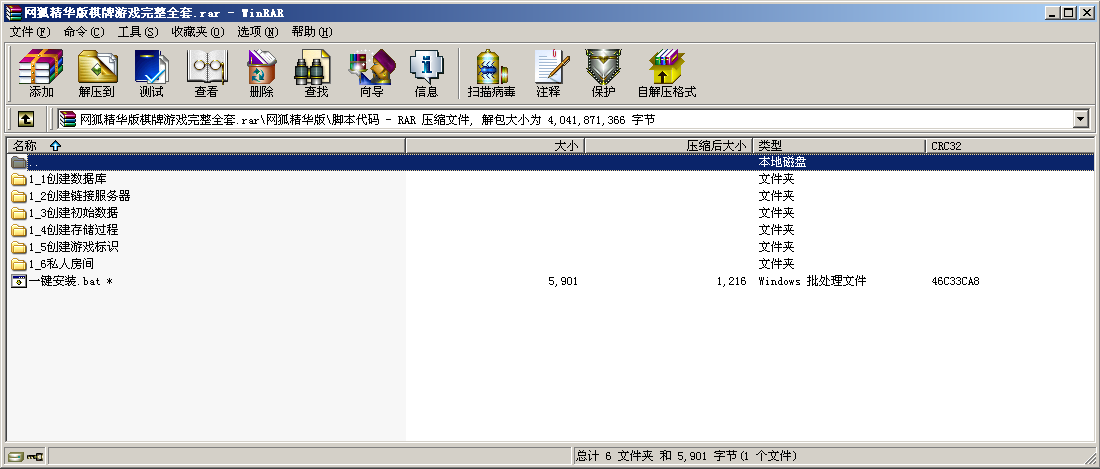Launch the 查找 (Find) binoculars tool

point(316,74)
